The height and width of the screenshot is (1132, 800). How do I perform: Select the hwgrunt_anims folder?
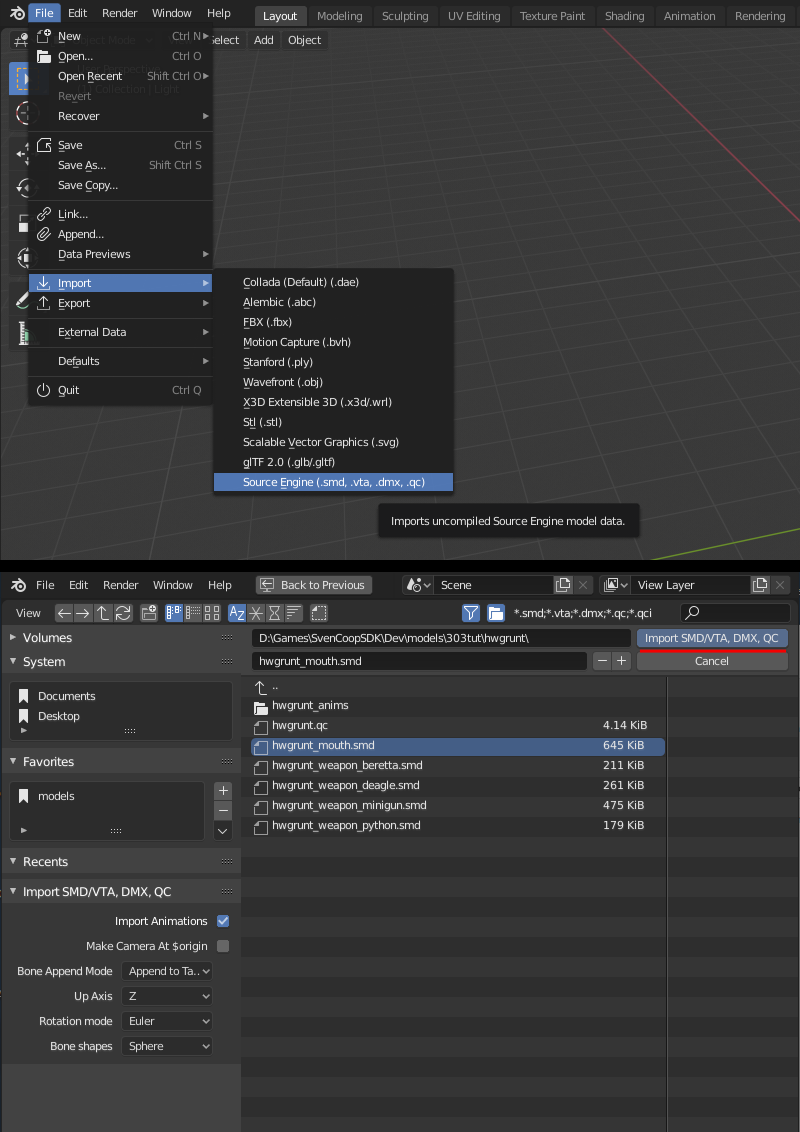[458, 705]
